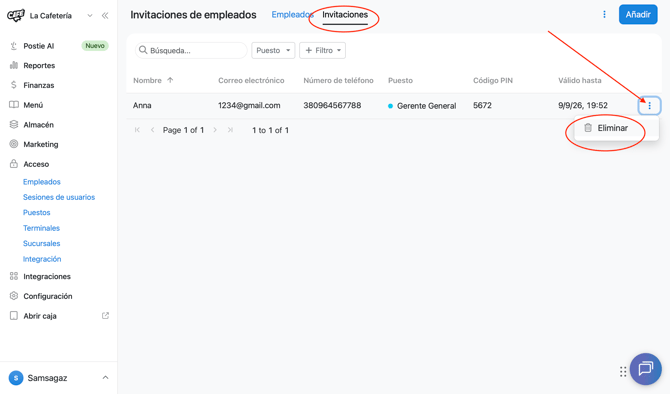Click PIN code 5672
This screenshot has width=670, height=394.
coord(482,106)
